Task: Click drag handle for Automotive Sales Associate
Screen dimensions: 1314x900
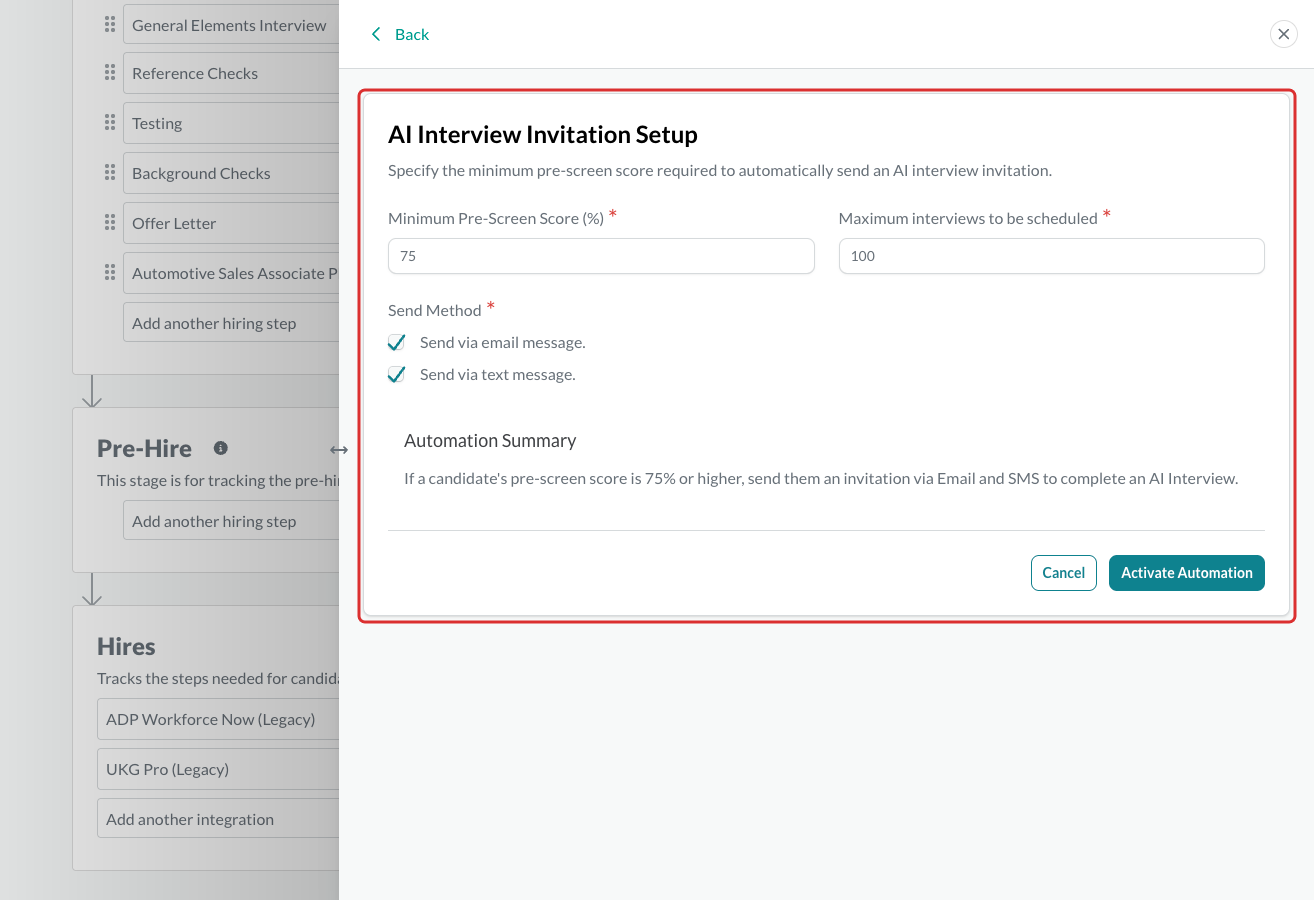Action: [110, 272]
